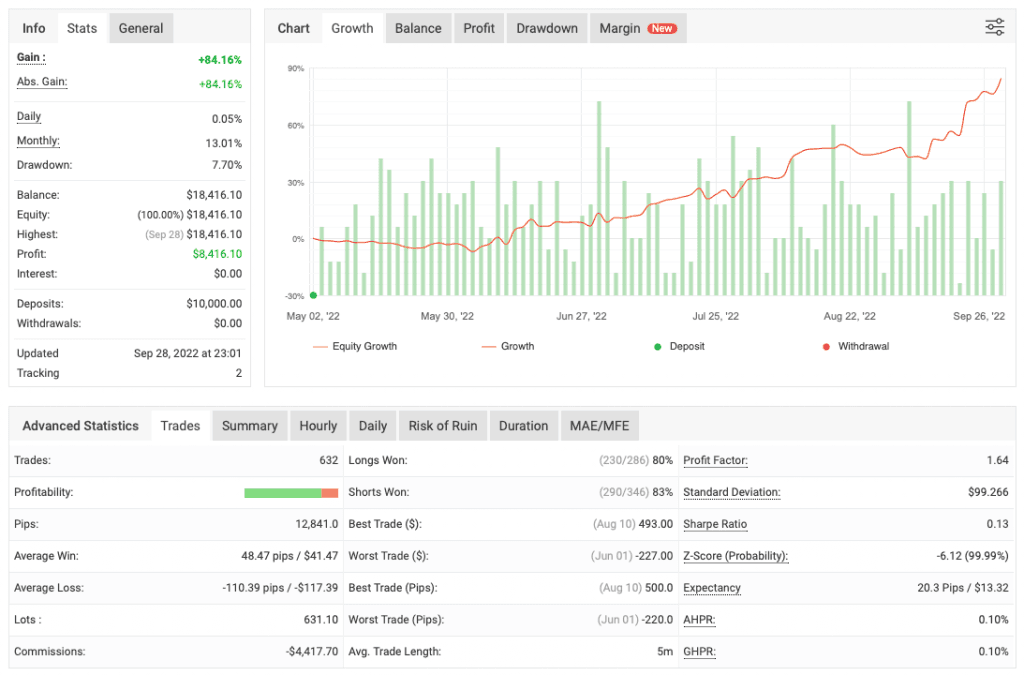Switch to the Info tab
Viewport: 1024px width, 675px height.
click(x=33, y=27)
